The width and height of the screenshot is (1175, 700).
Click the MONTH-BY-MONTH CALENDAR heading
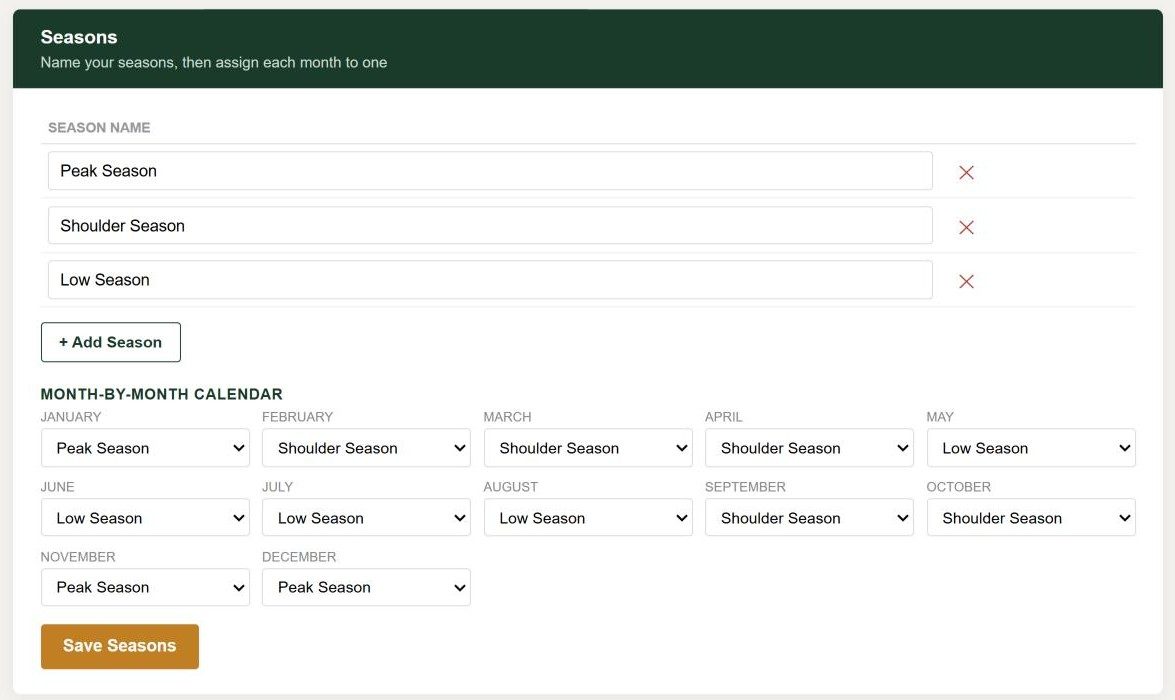[162, 394]
